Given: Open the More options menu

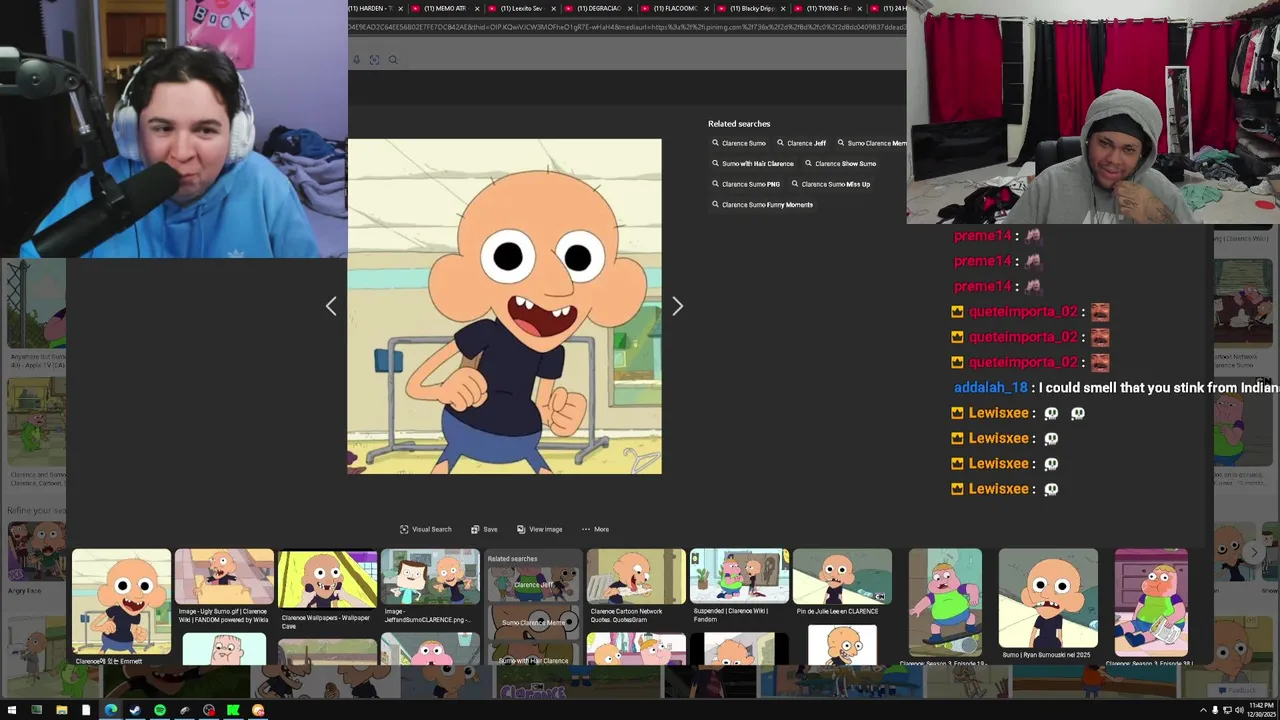Looking at the screenshot, I should coord(595,529).
